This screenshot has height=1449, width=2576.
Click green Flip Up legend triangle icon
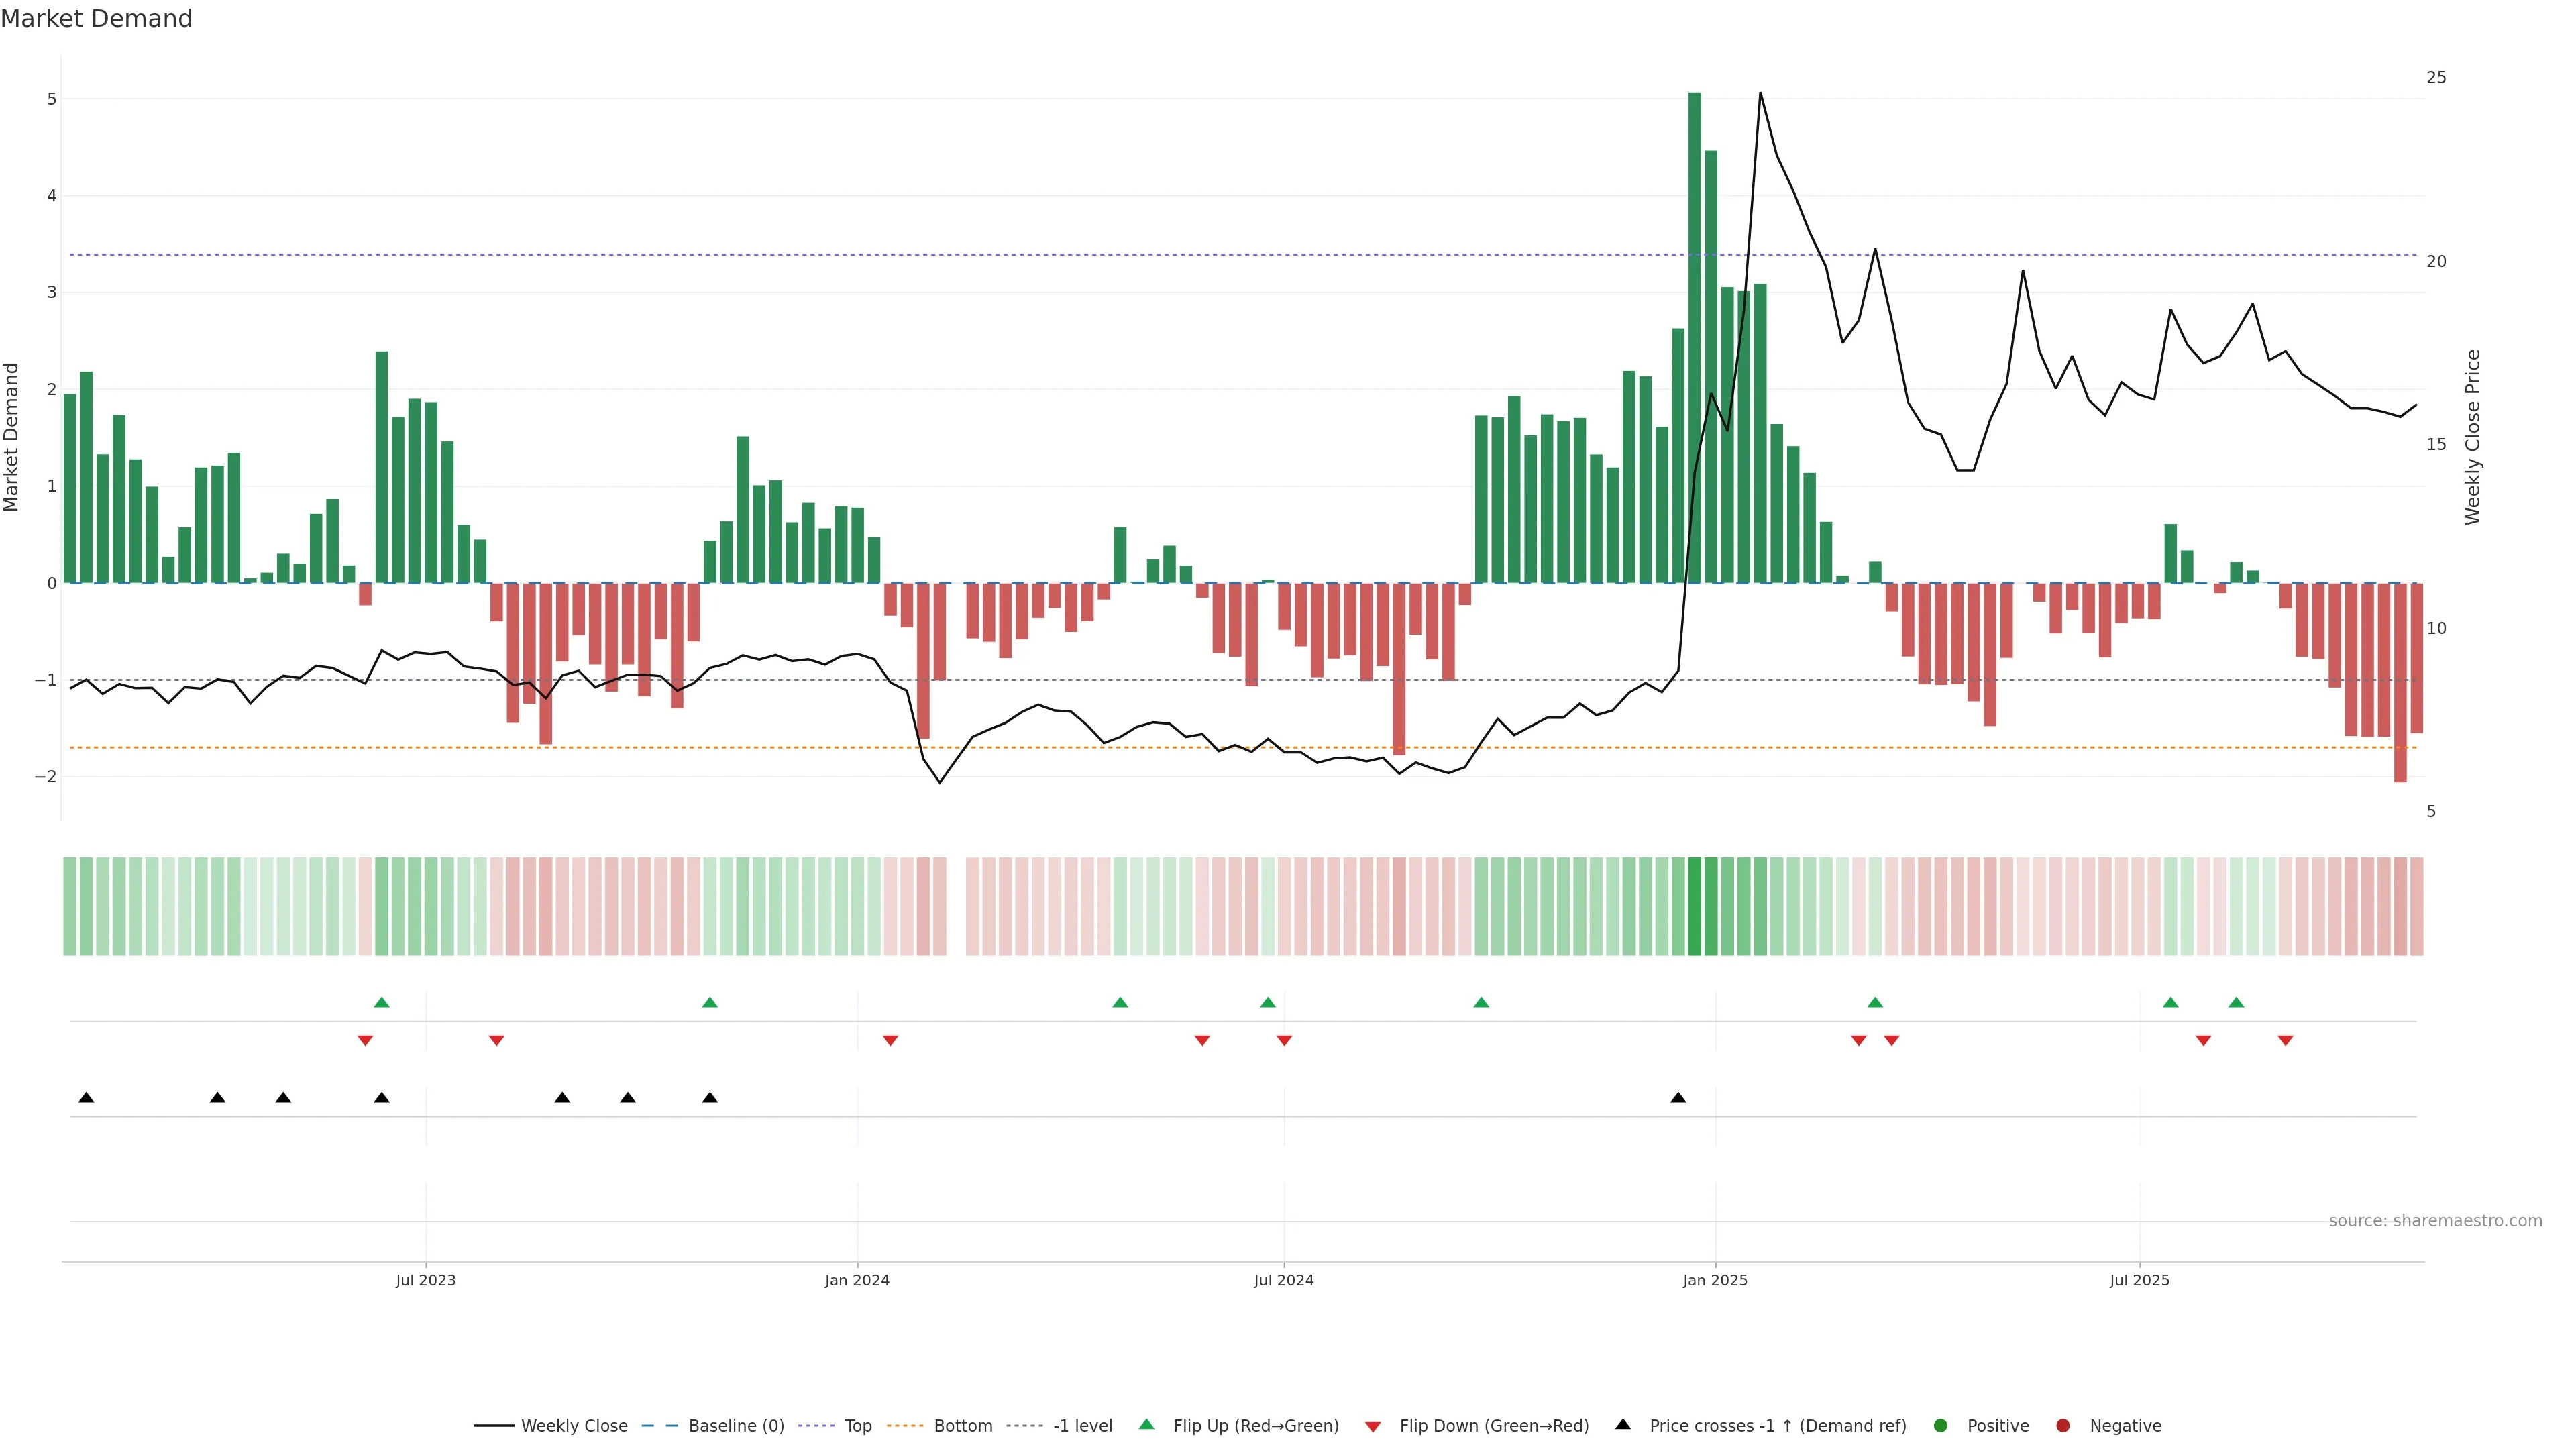tap(1147, 1425)
